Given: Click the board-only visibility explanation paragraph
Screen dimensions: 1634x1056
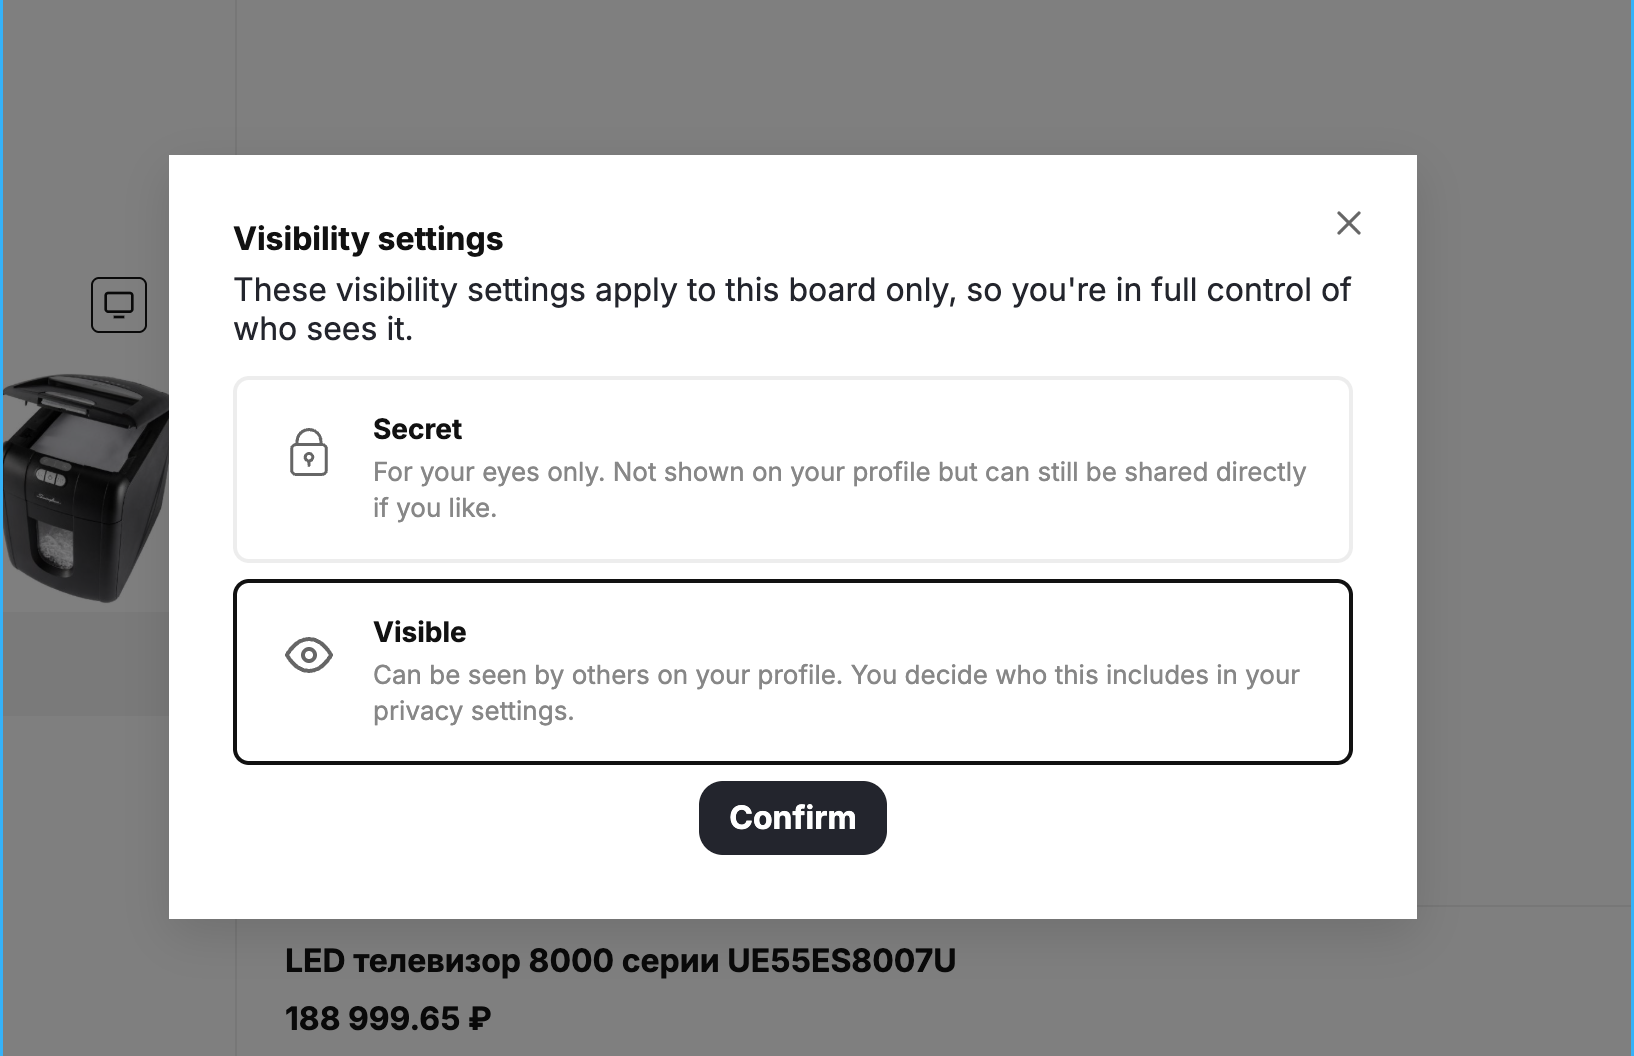Looking at the screenshot, I should 792,309.
